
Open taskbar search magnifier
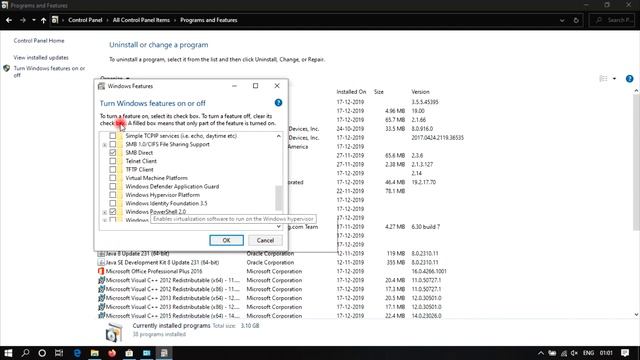[x=25, y=353]
